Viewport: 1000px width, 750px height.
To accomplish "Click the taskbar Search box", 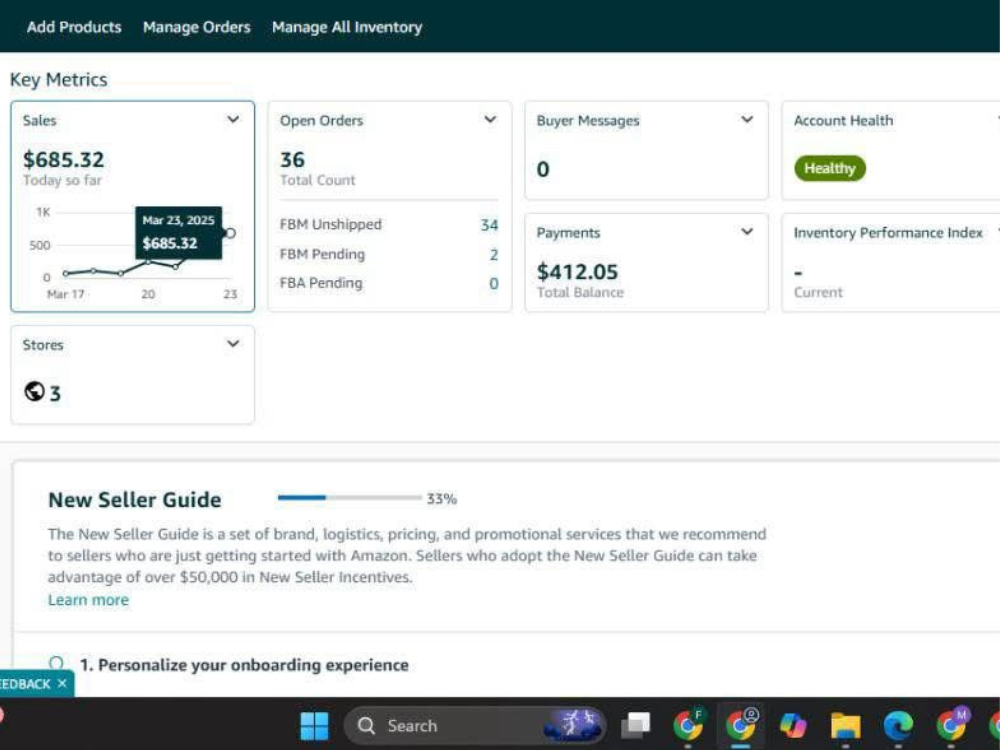I will click(x=475, y=726).
